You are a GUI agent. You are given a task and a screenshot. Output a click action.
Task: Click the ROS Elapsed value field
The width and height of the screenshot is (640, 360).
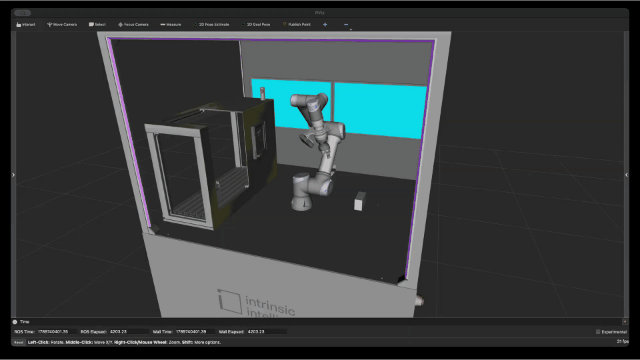pyautogui.click(x=129, y=332)
